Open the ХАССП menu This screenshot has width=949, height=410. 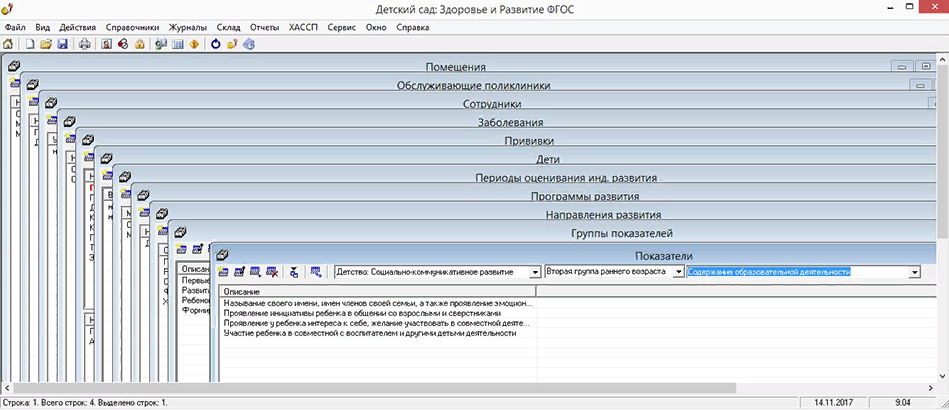tap(302, 27)
